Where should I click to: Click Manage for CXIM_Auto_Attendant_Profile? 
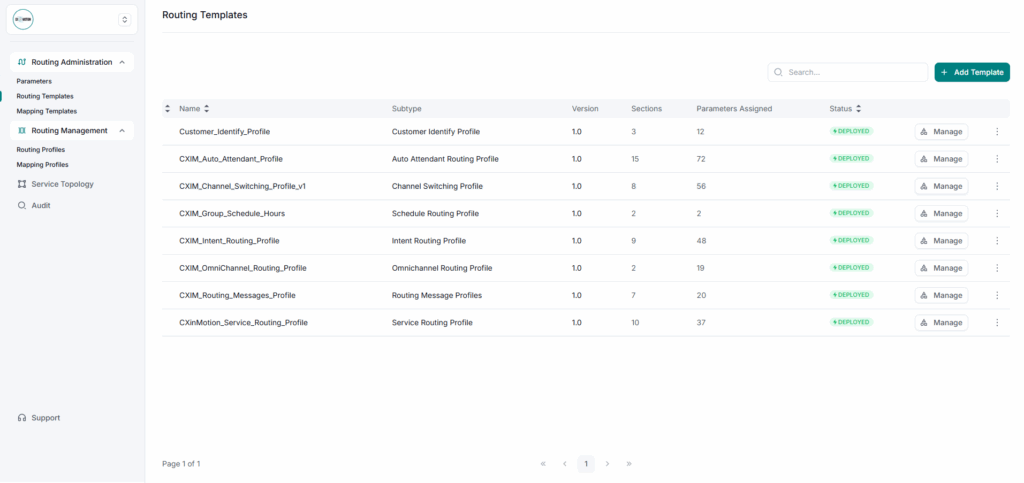[x=940, y=159]
